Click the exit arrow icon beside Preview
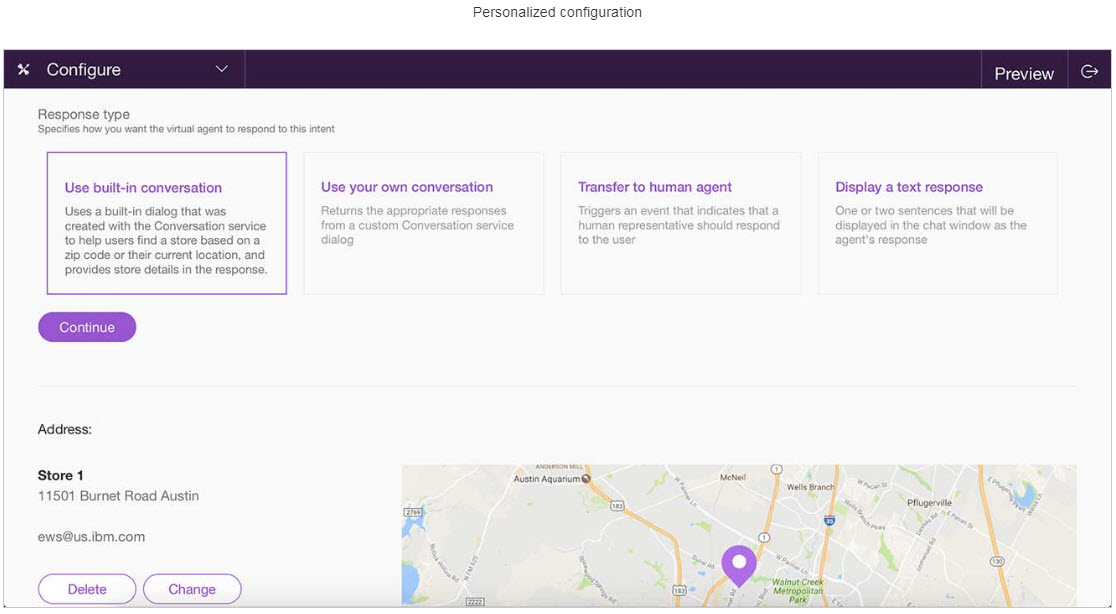 coord(1090,71)
